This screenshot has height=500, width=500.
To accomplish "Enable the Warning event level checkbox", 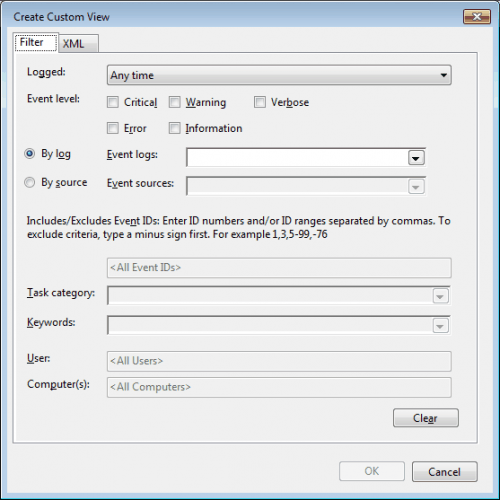I will [174, 102].
